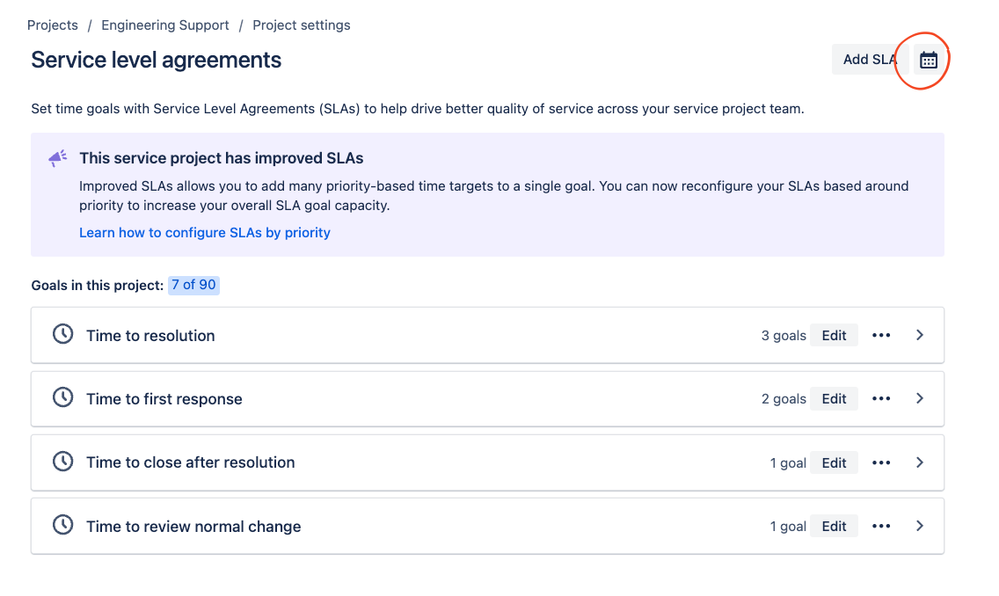Viewport: 999px width, 596px height.
Task: Expand the Time to resolution SLA row
Action: coord(920,335)
